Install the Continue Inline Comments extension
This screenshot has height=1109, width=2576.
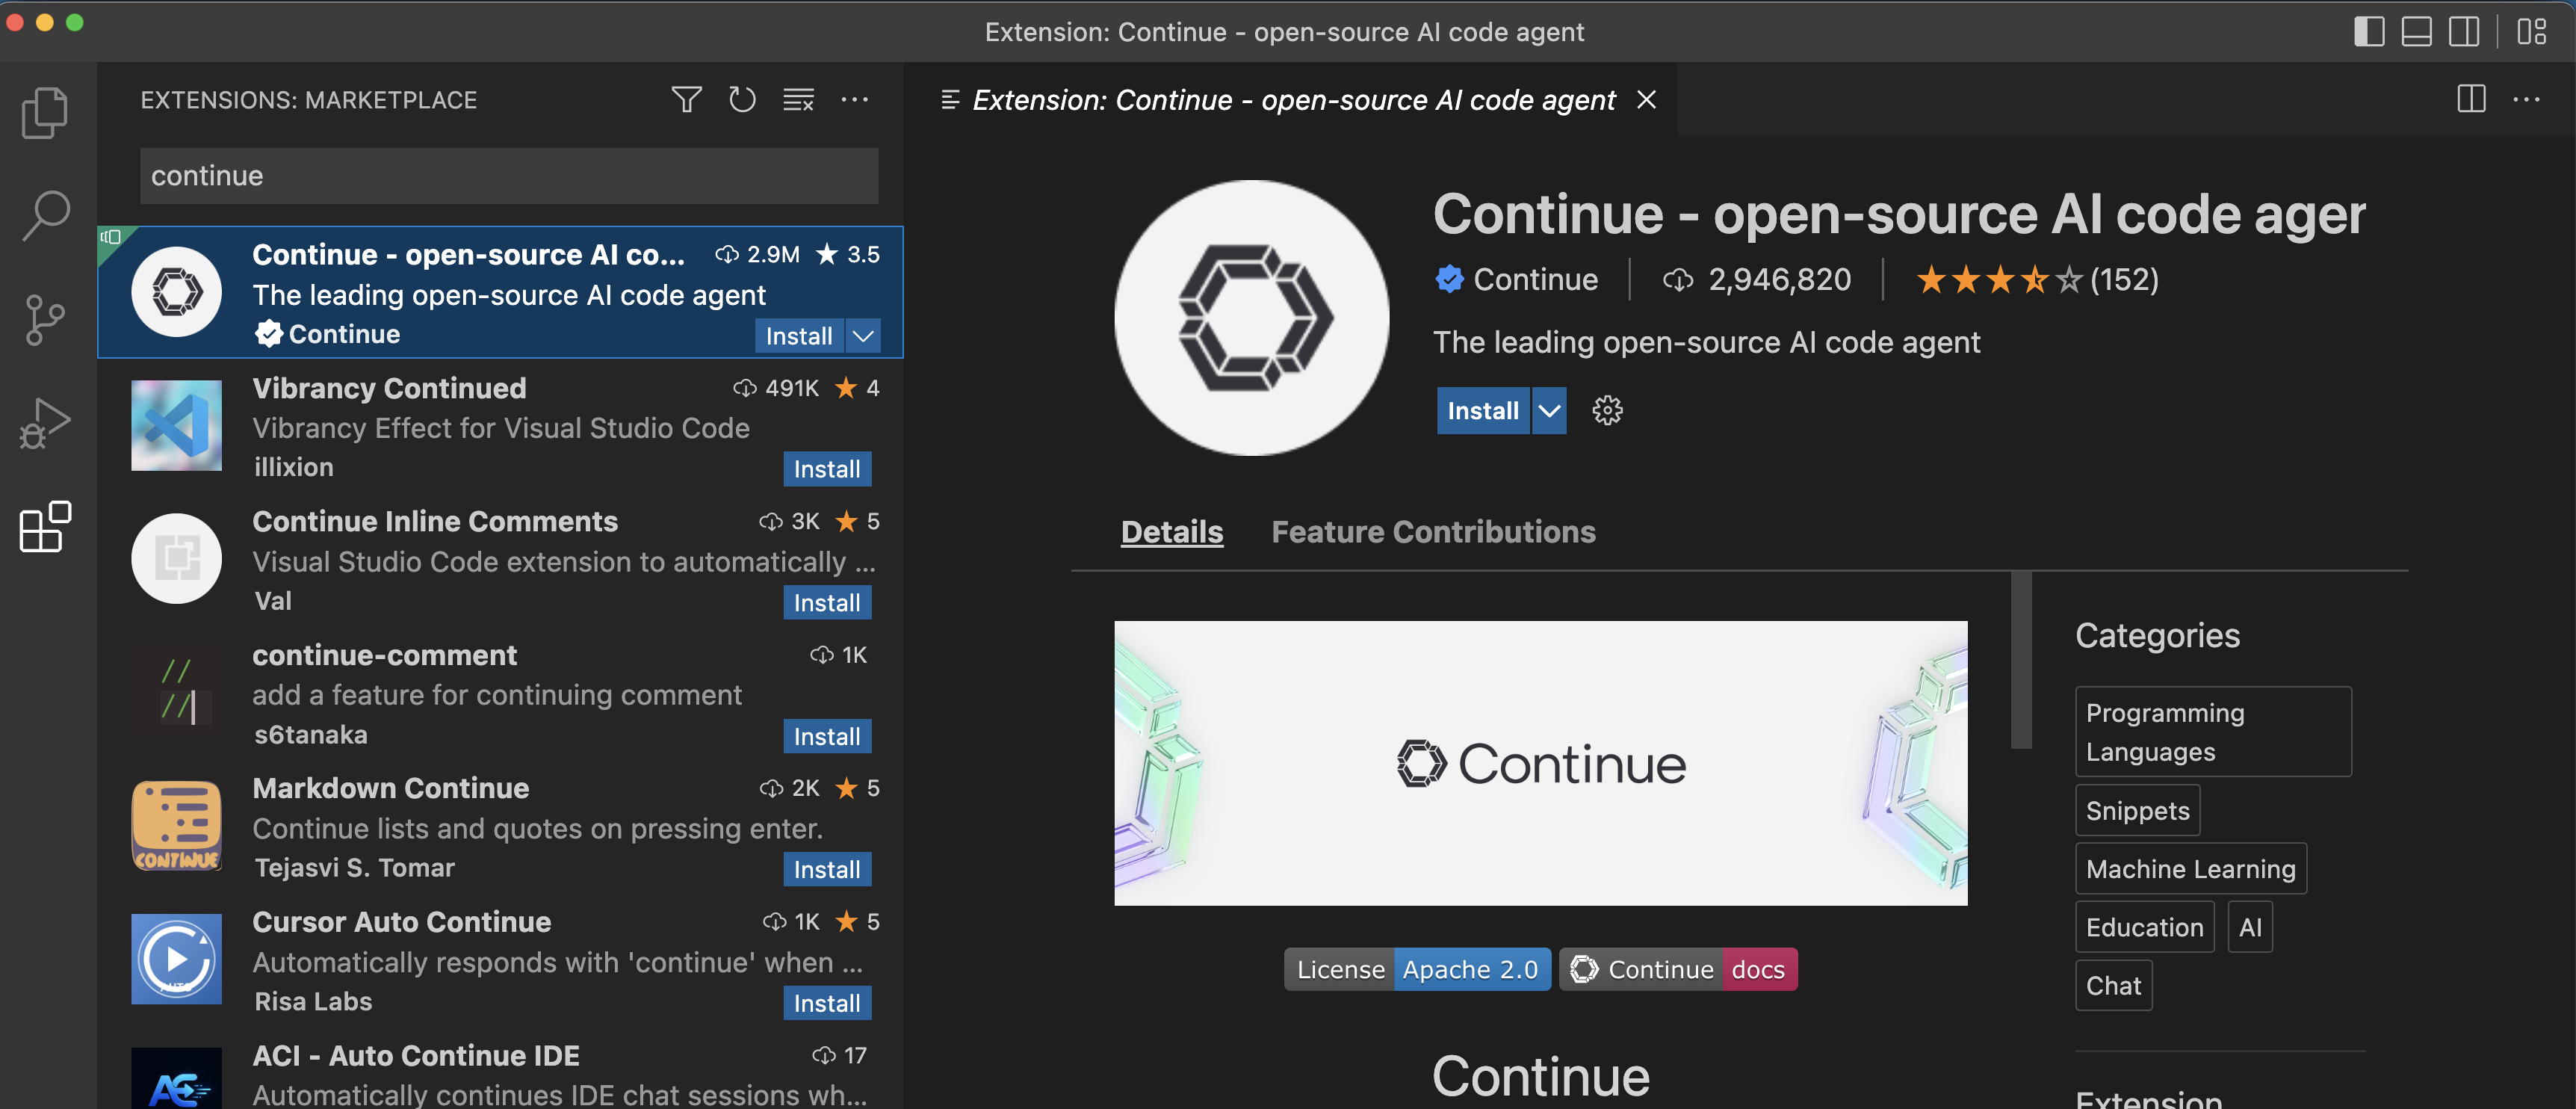tap(827, 603)
